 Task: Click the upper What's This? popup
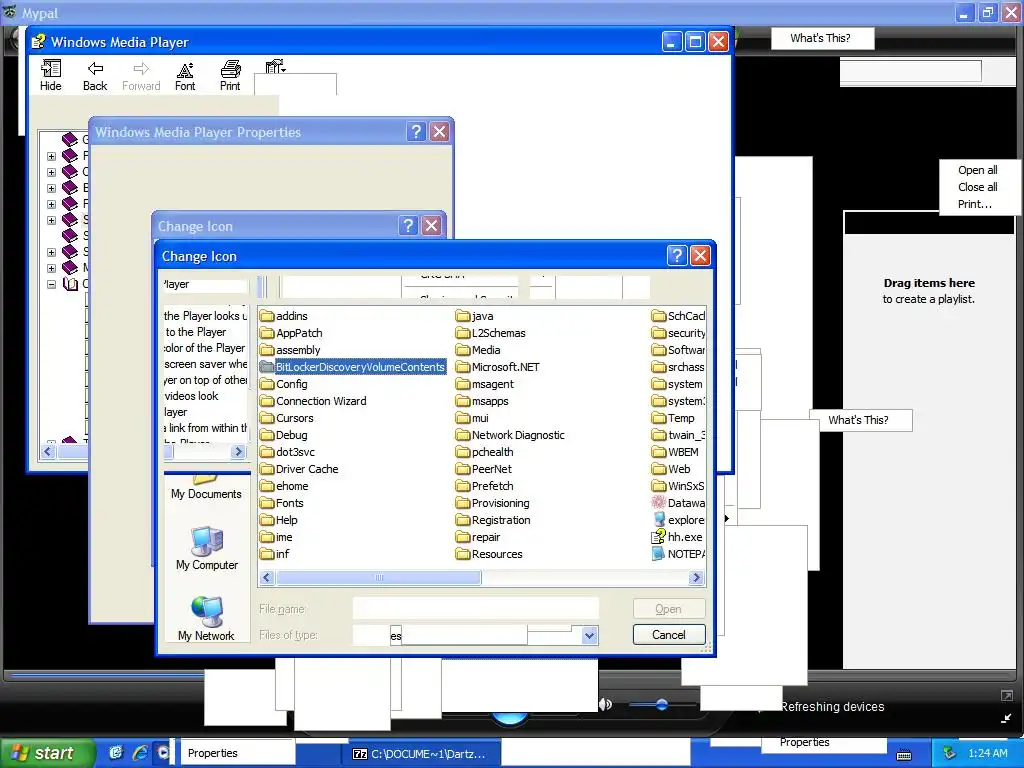point(821,38)
